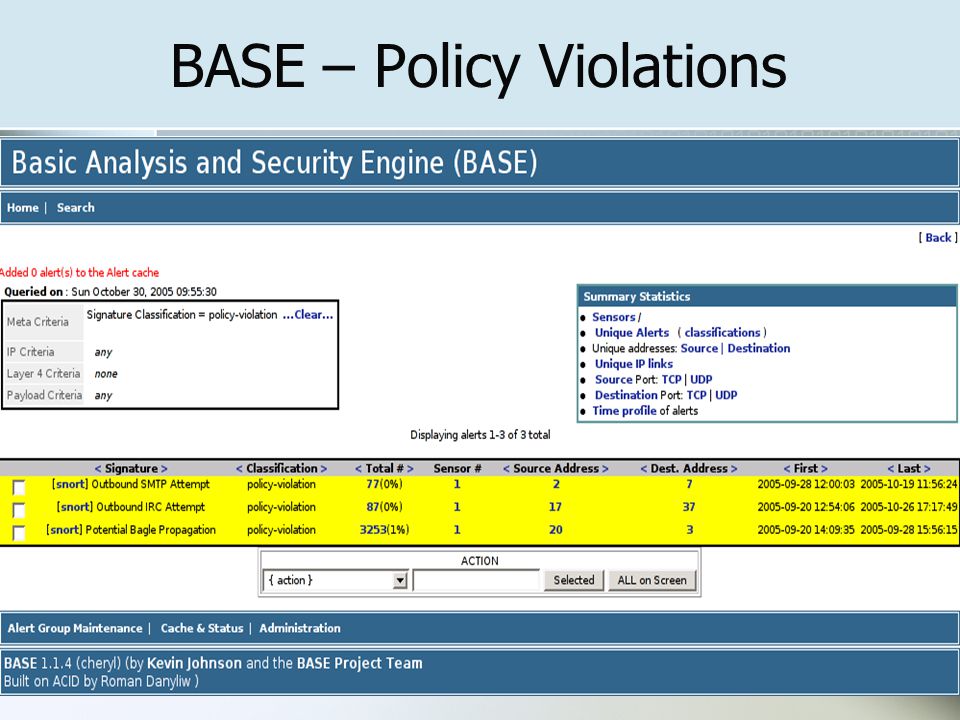The image size is (960, 720).
Task: Open the { action } dropdown
Action: pyautogui.click(x=336, y=580)
